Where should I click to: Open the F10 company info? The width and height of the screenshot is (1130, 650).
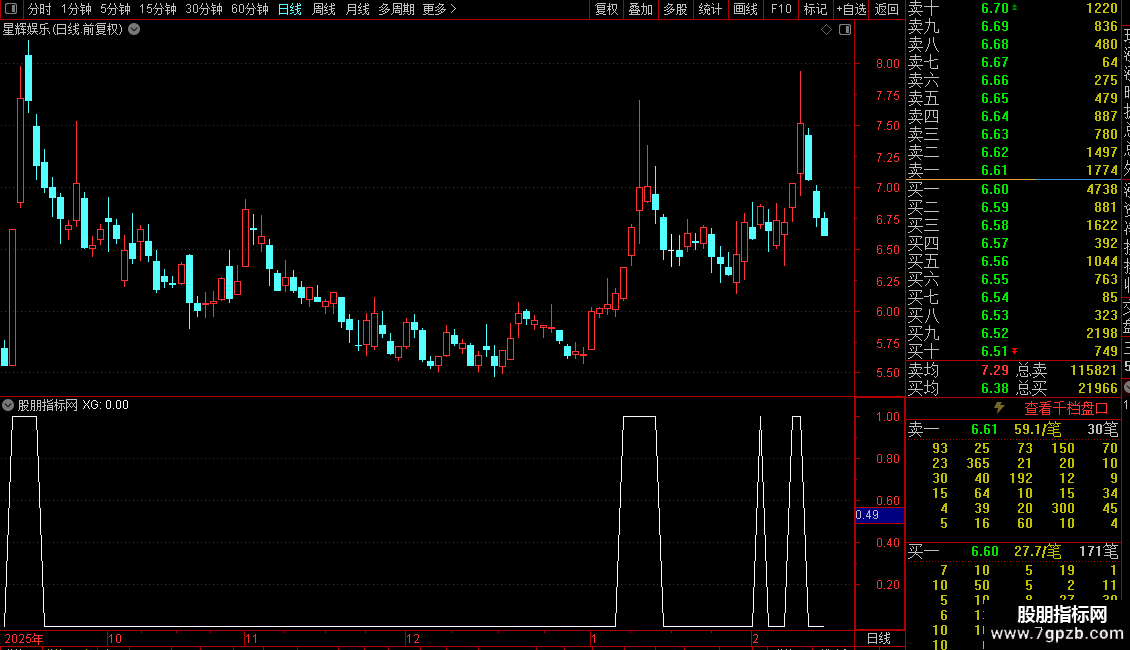(780, 9)
